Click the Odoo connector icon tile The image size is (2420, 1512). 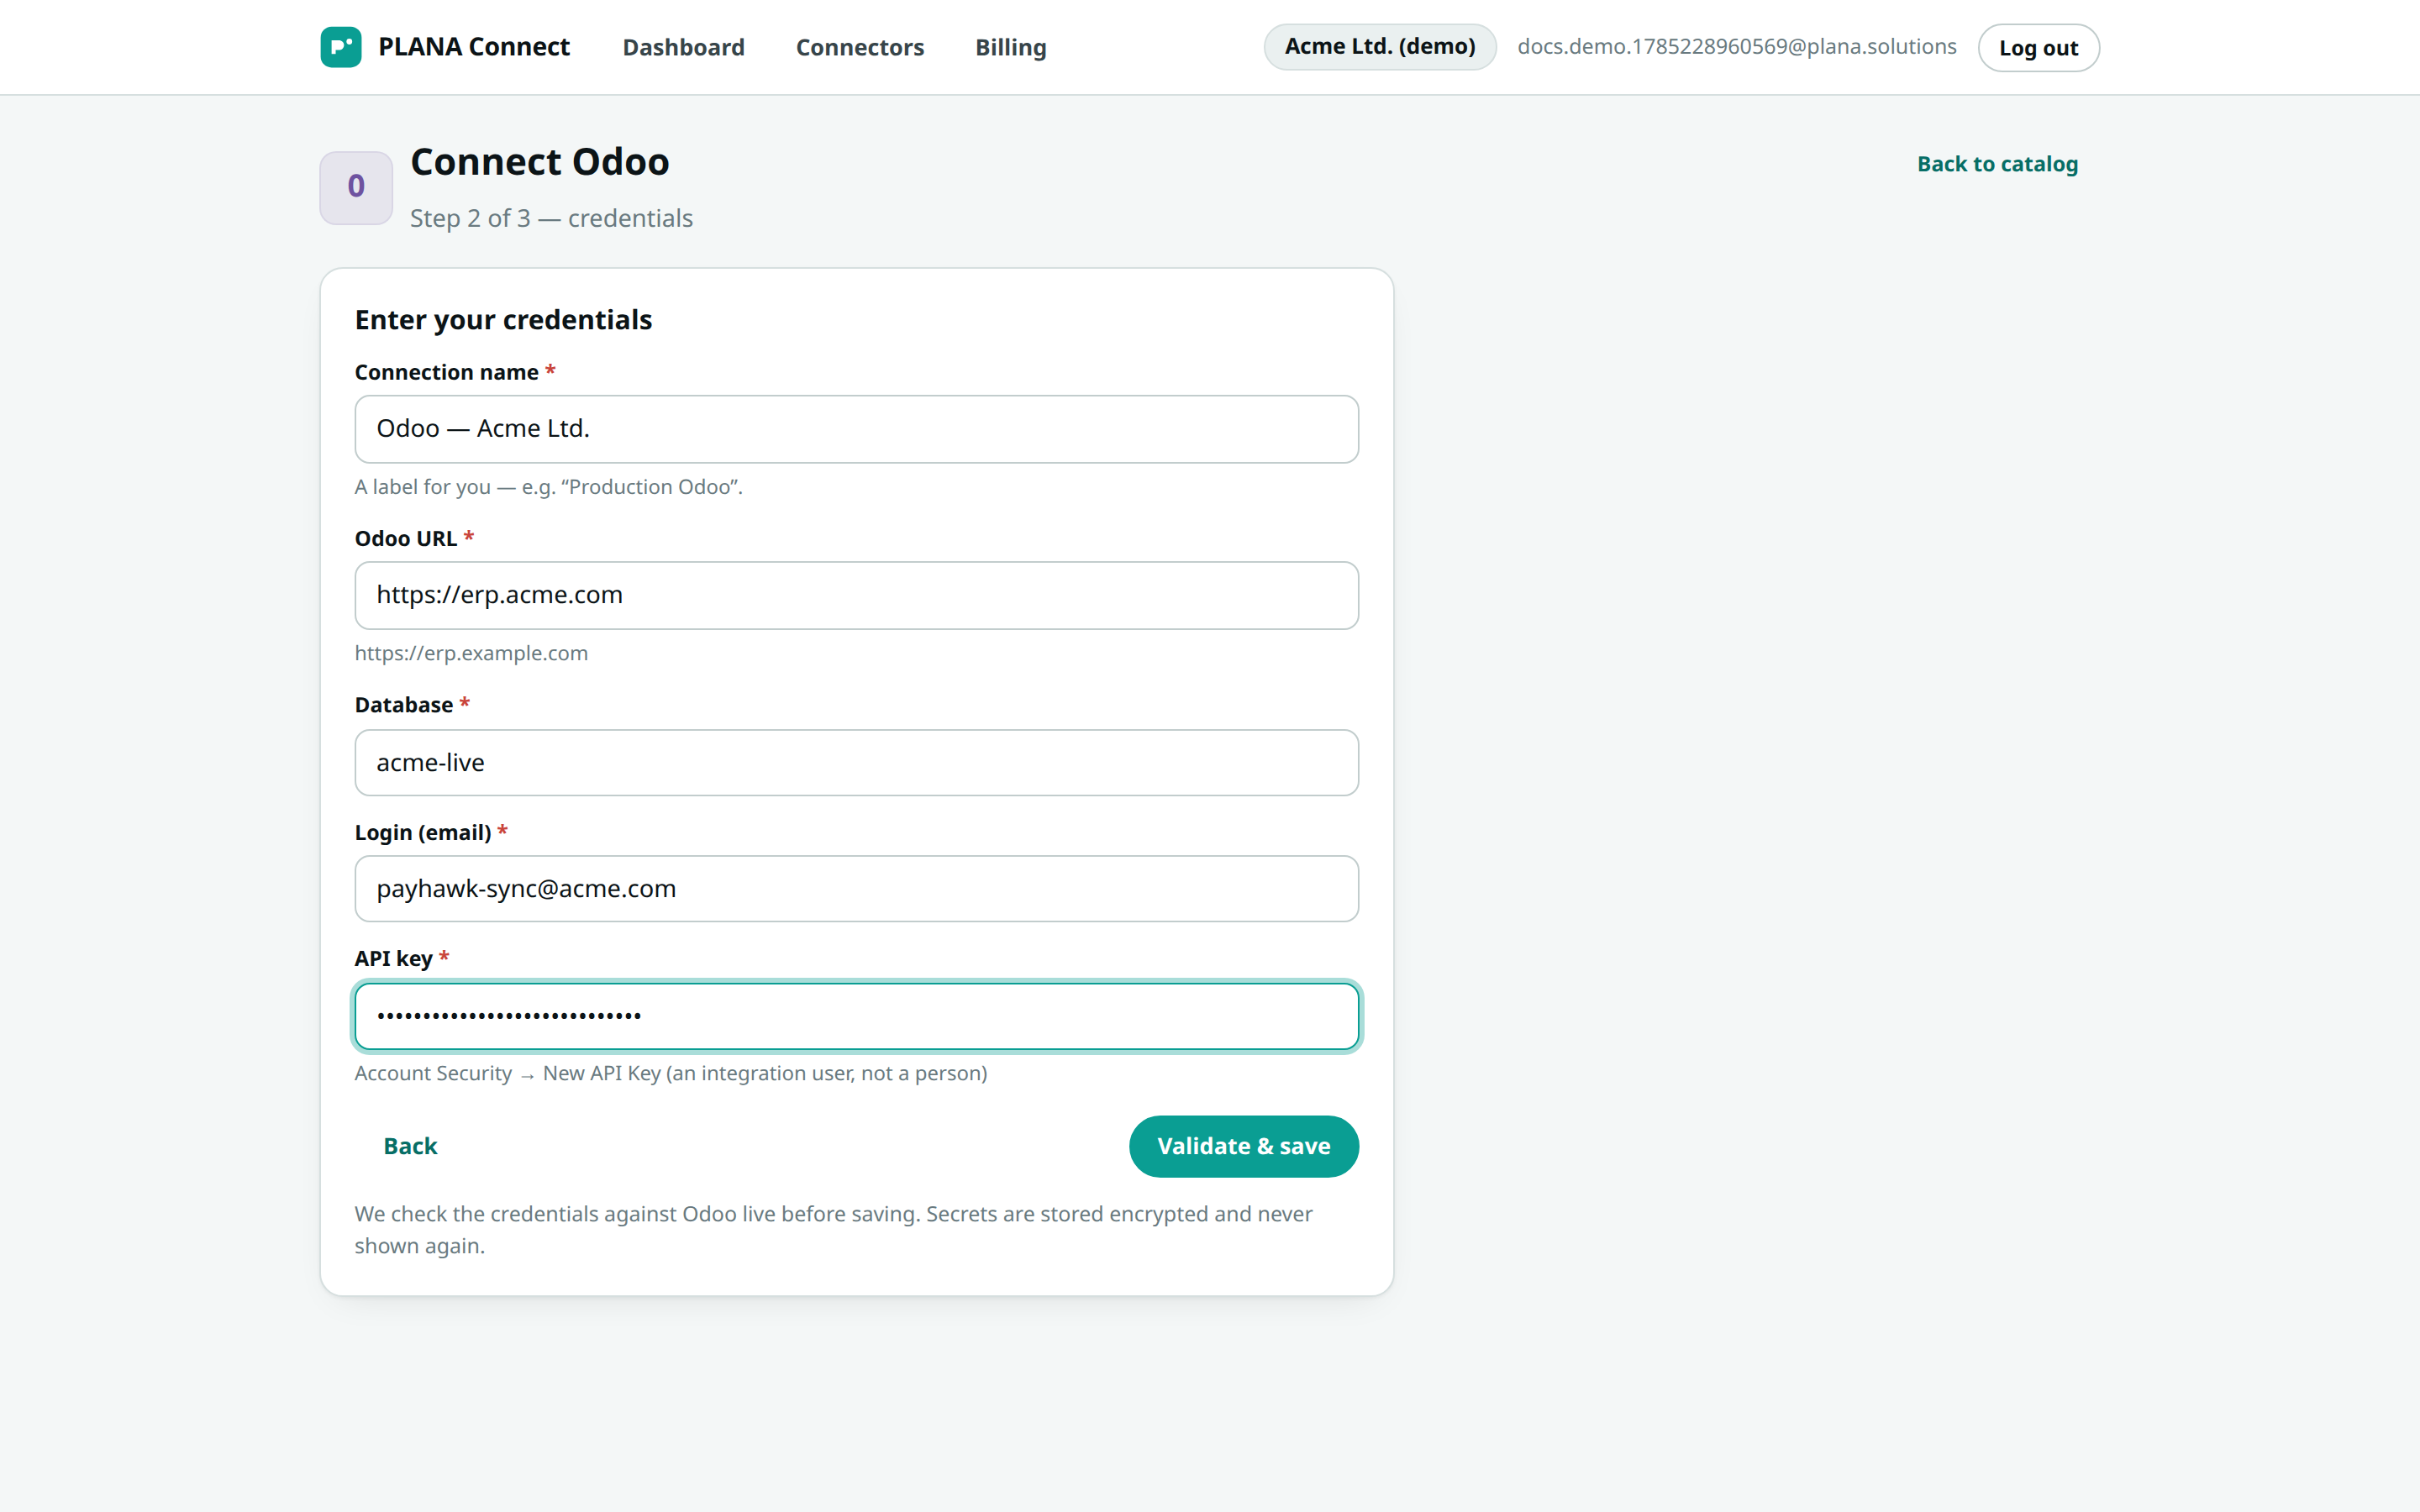click(x=356, y=187)
